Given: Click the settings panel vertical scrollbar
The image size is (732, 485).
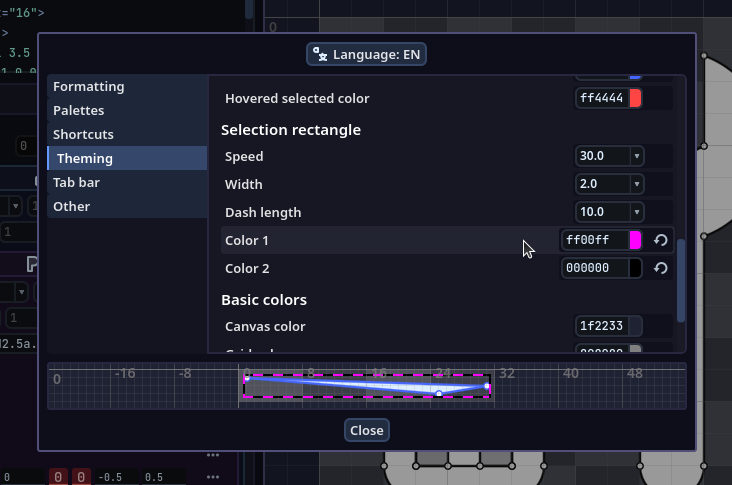Looking at the screenshot, I should point(681,280).
